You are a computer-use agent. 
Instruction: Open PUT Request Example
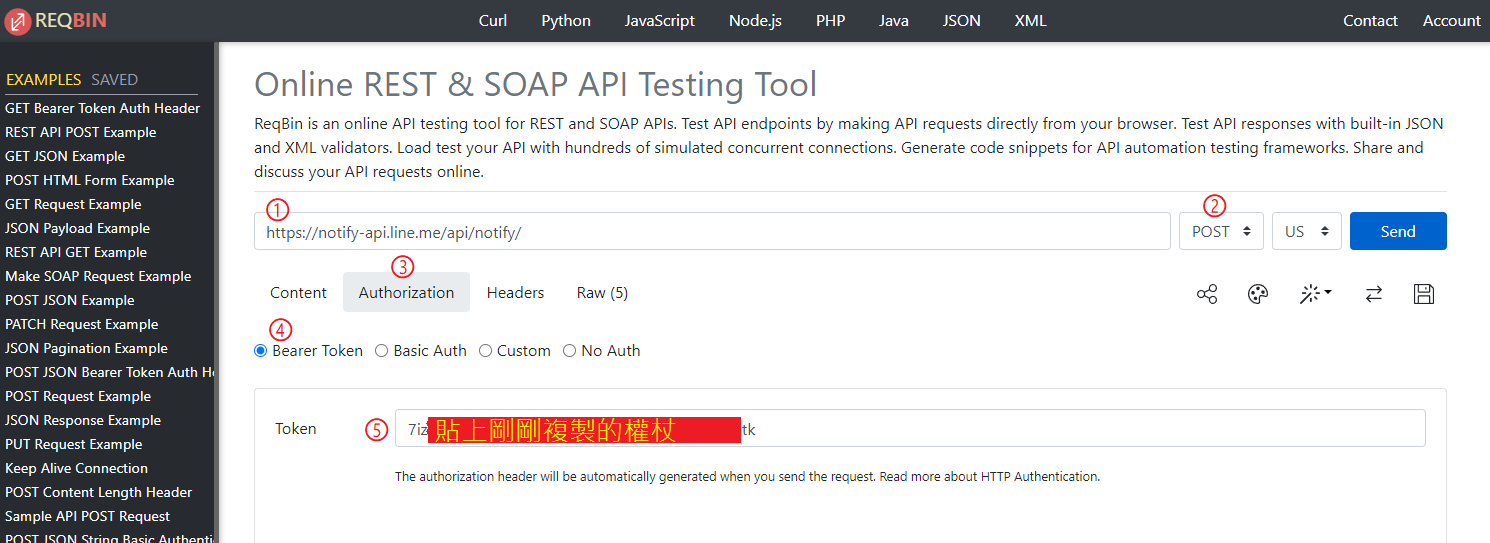(x=74, y=444)
